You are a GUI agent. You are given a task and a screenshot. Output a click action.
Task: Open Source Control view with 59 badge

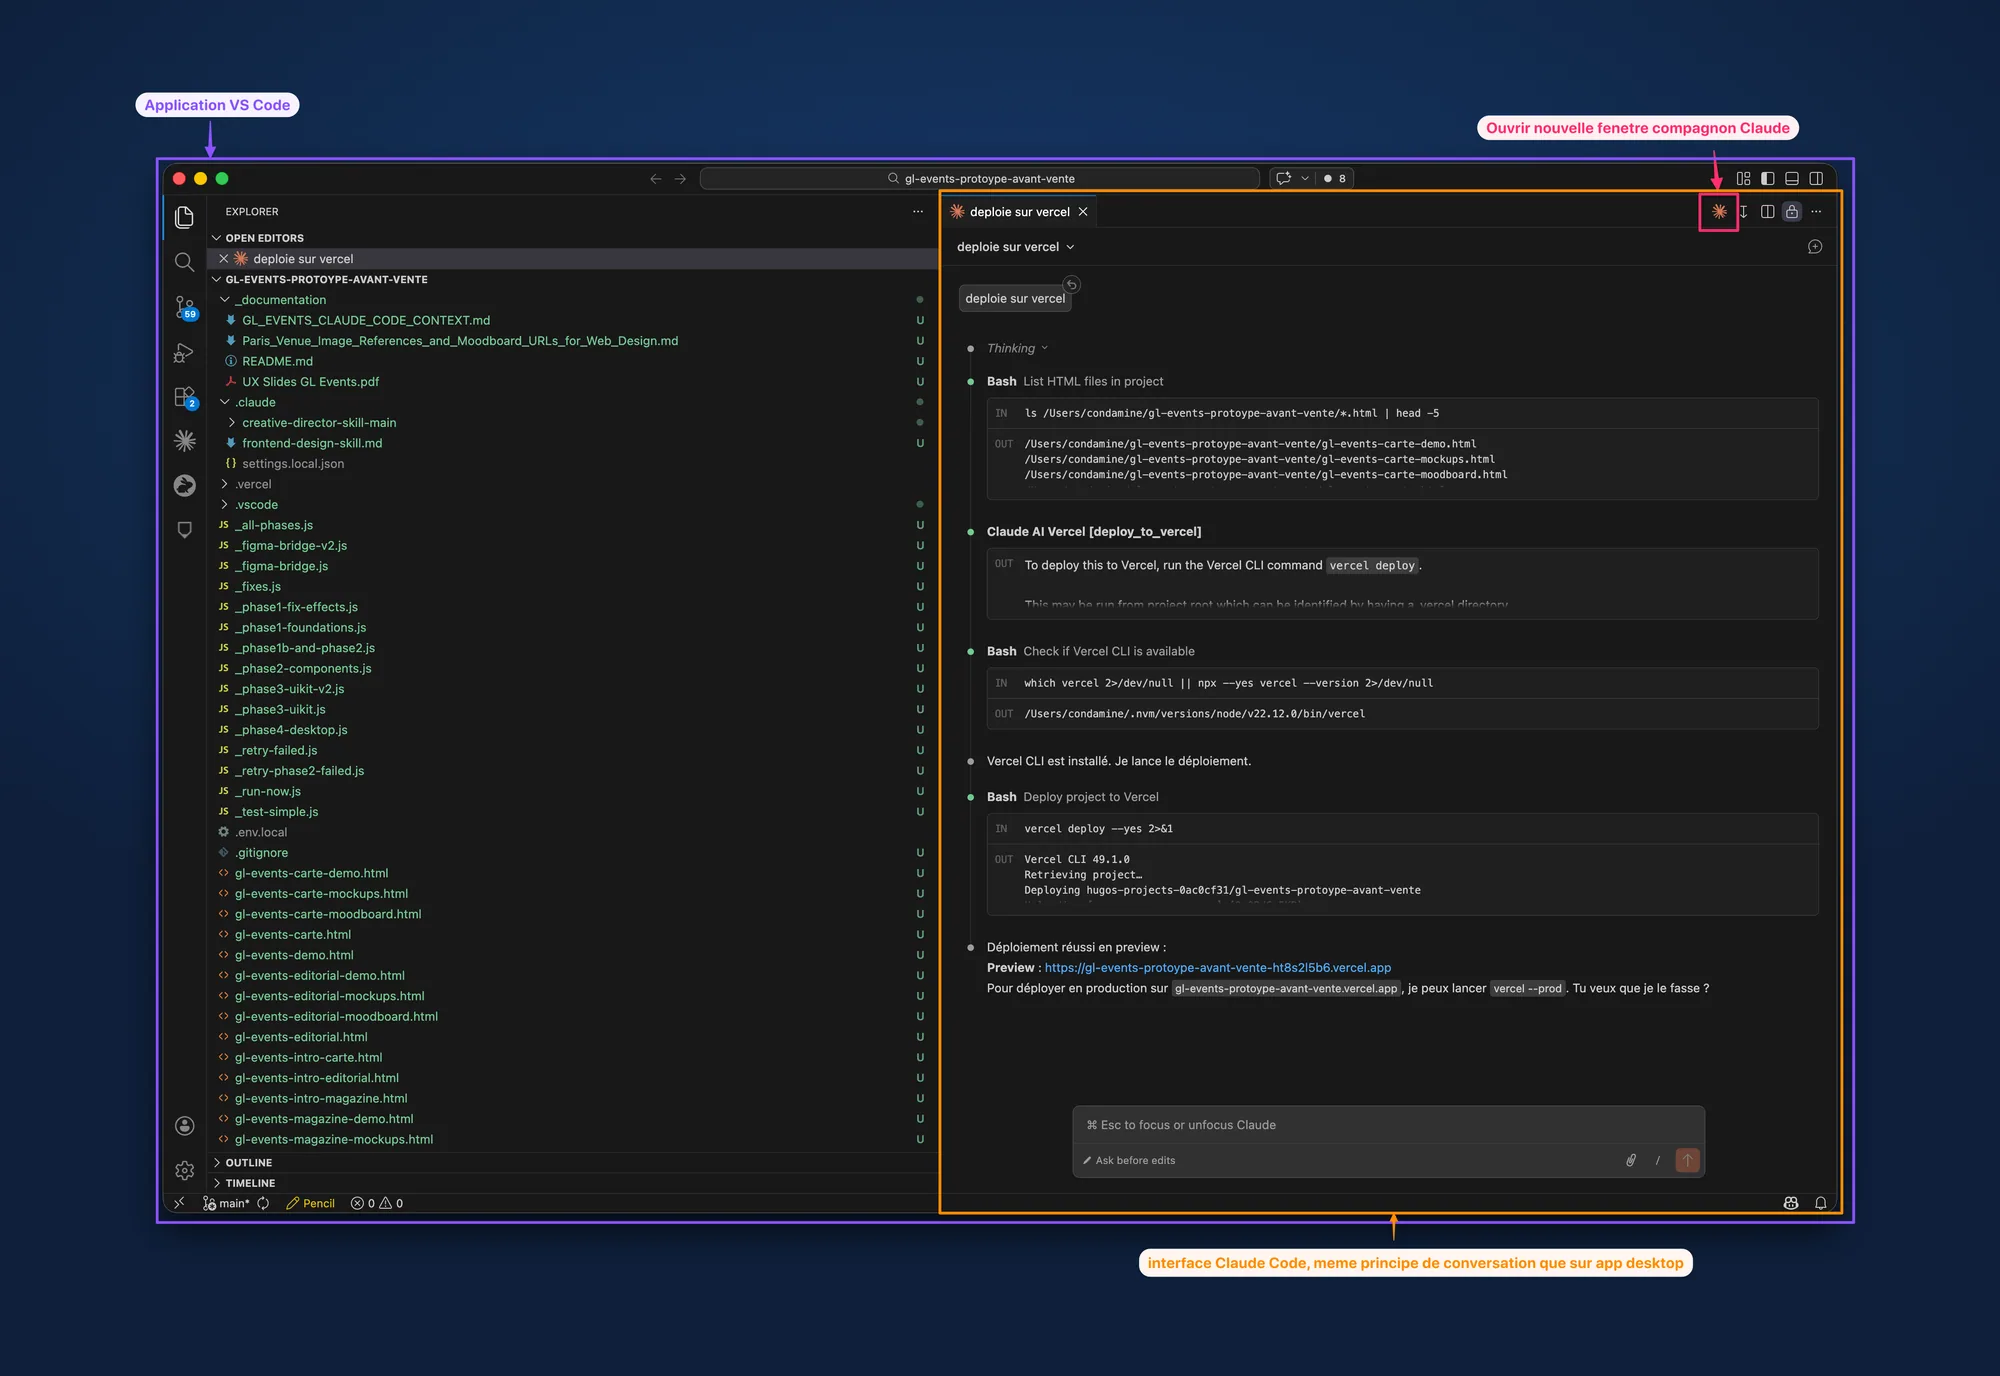tap(185, 307)
